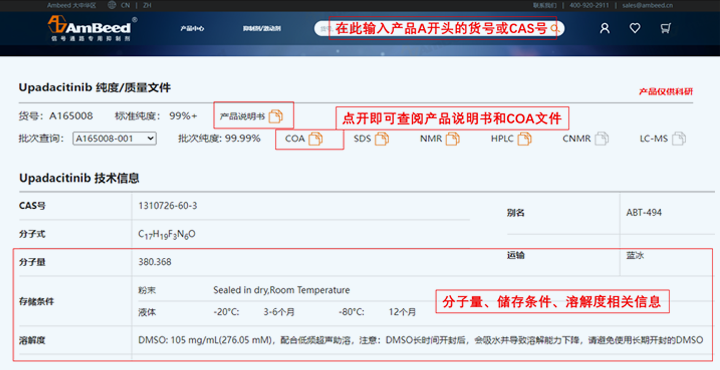Open the shopping cart icon
This screenshot has width=720, height=370.
pos(665,28)
